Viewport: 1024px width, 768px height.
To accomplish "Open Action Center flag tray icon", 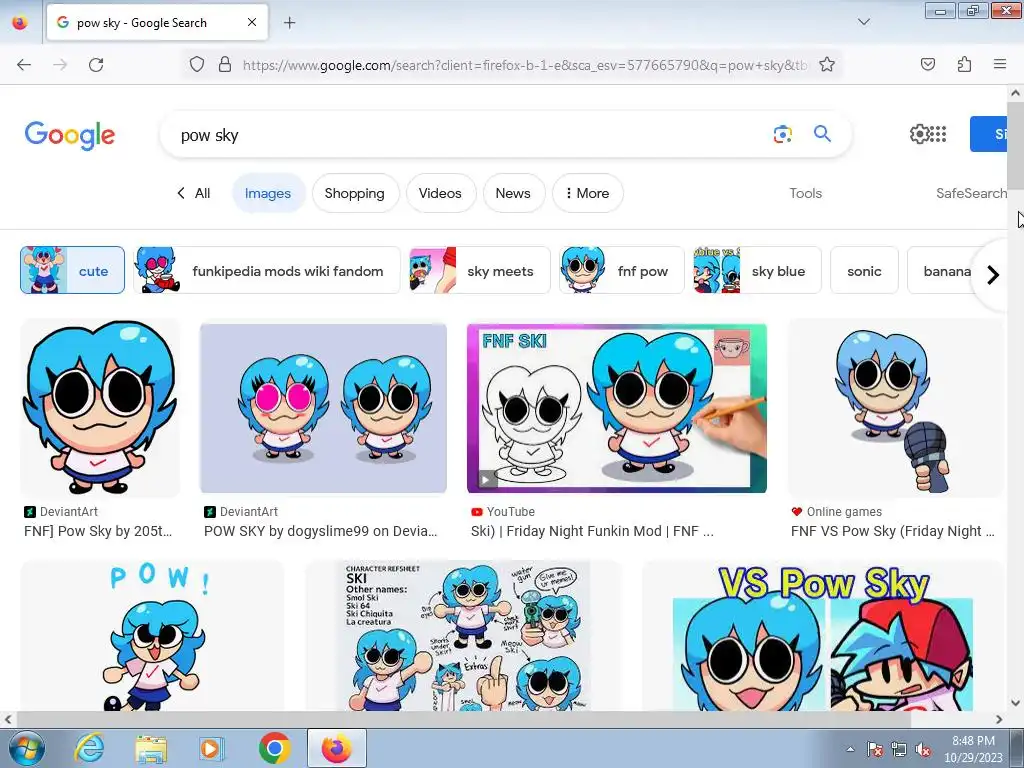I will pyautogui.click(x=874, y=749).
